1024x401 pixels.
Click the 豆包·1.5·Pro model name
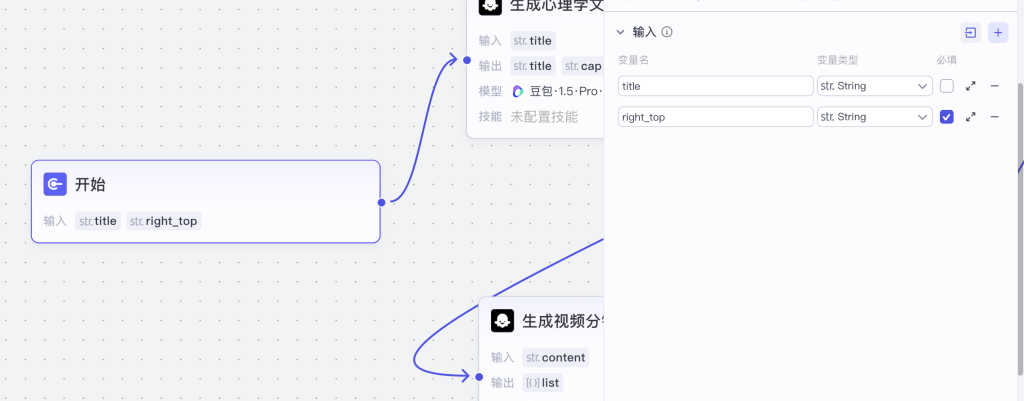click(x=566, y=91)
